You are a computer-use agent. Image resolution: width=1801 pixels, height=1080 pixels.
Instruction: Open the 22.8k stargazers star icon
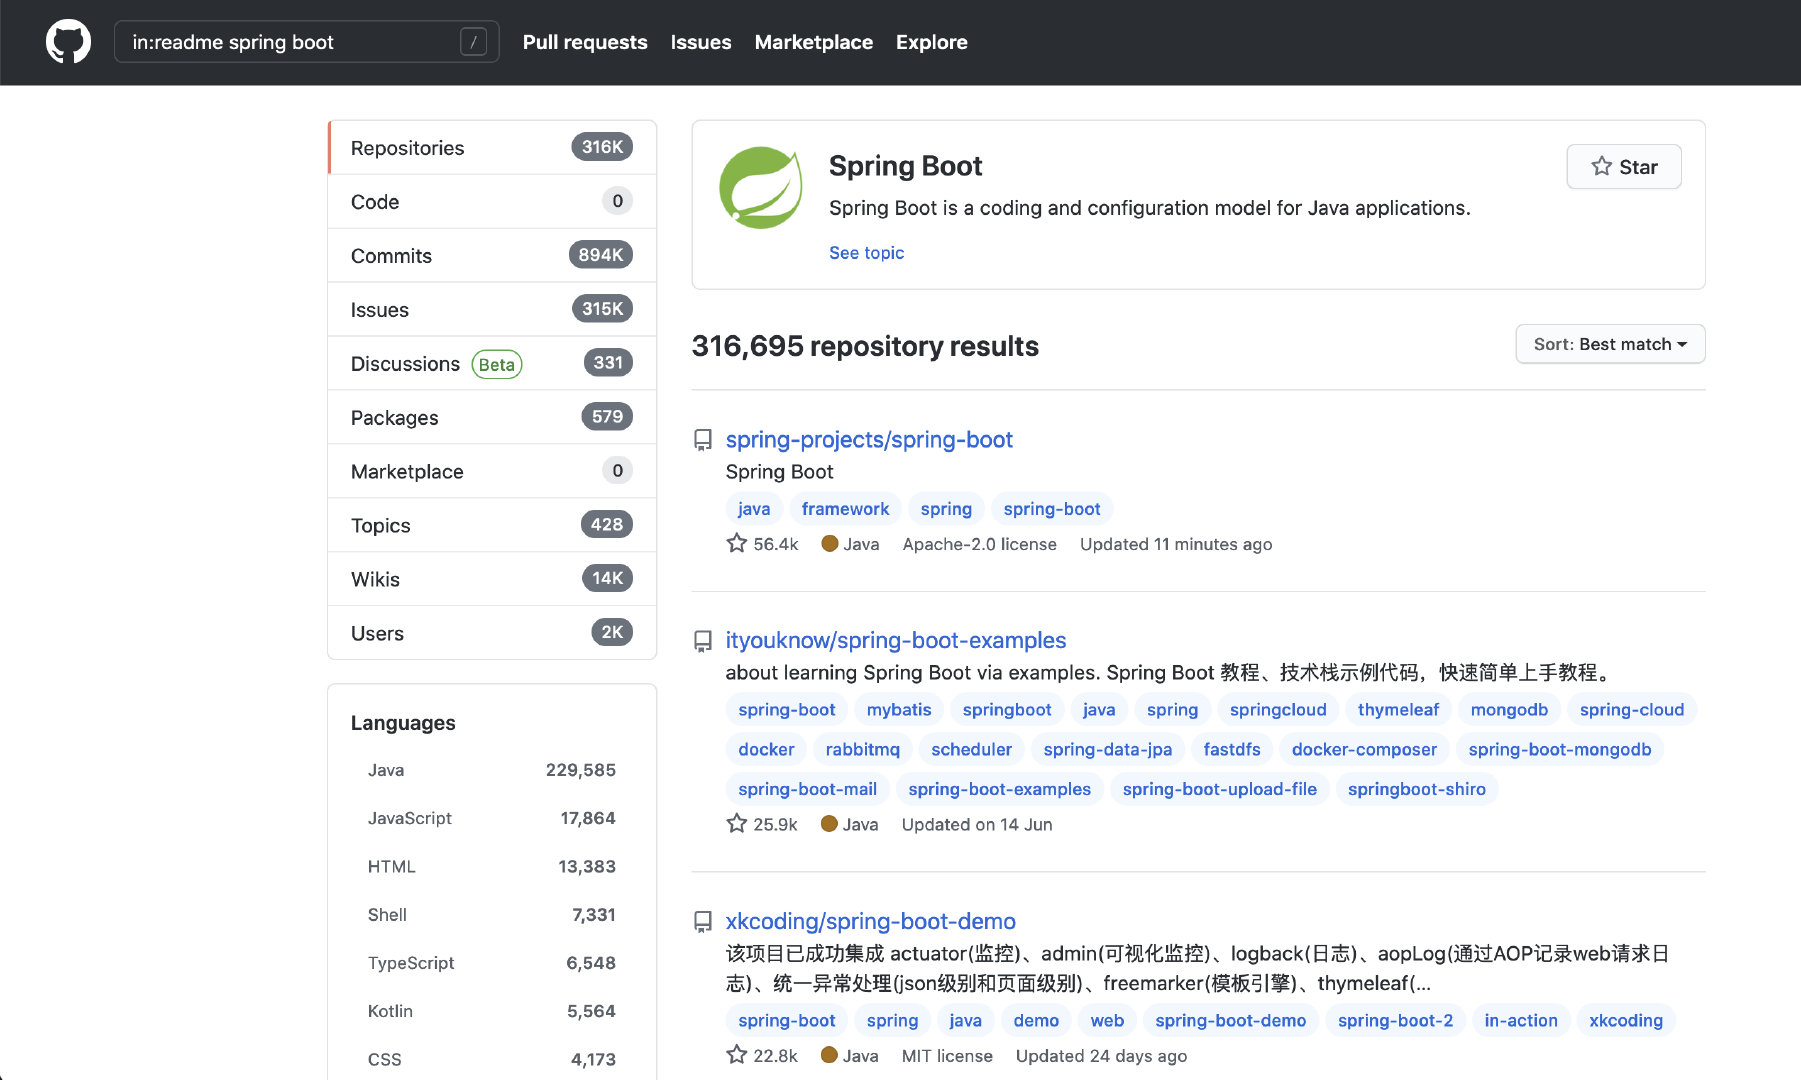[737, 1054]
